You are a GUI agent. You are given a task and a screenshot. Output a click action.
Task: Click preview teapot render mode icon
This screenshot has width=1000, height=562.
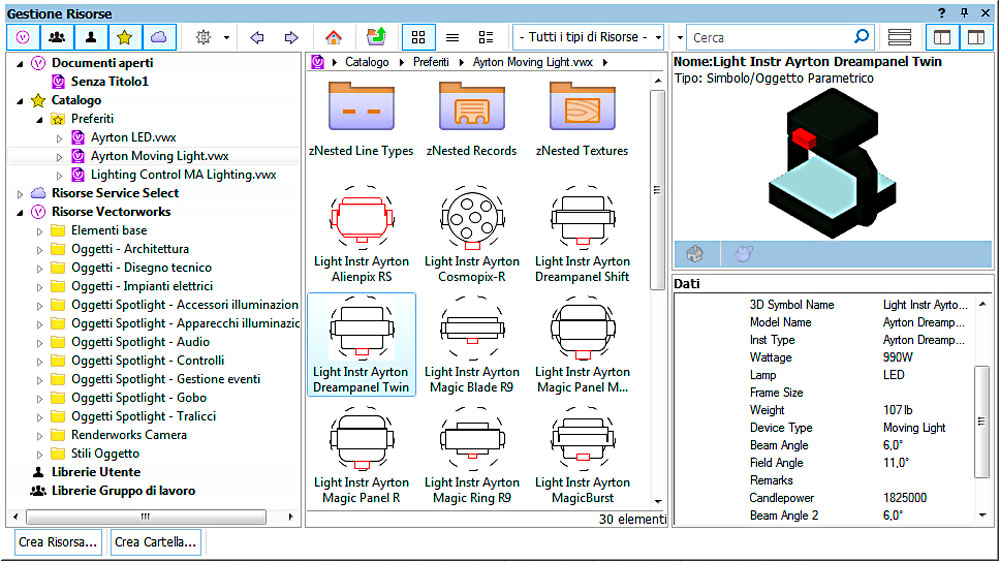pyautogui.click(x=743, y=254)
